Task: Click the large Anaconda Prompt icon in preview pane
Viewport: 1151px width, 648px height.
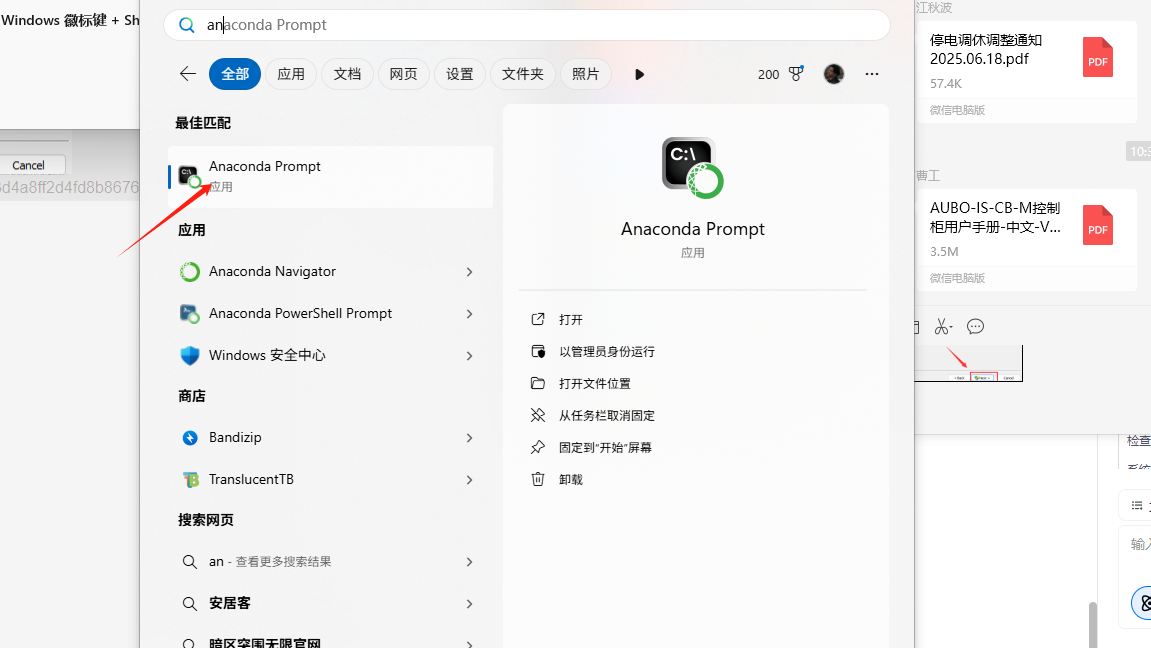Action: coord(692,167)
